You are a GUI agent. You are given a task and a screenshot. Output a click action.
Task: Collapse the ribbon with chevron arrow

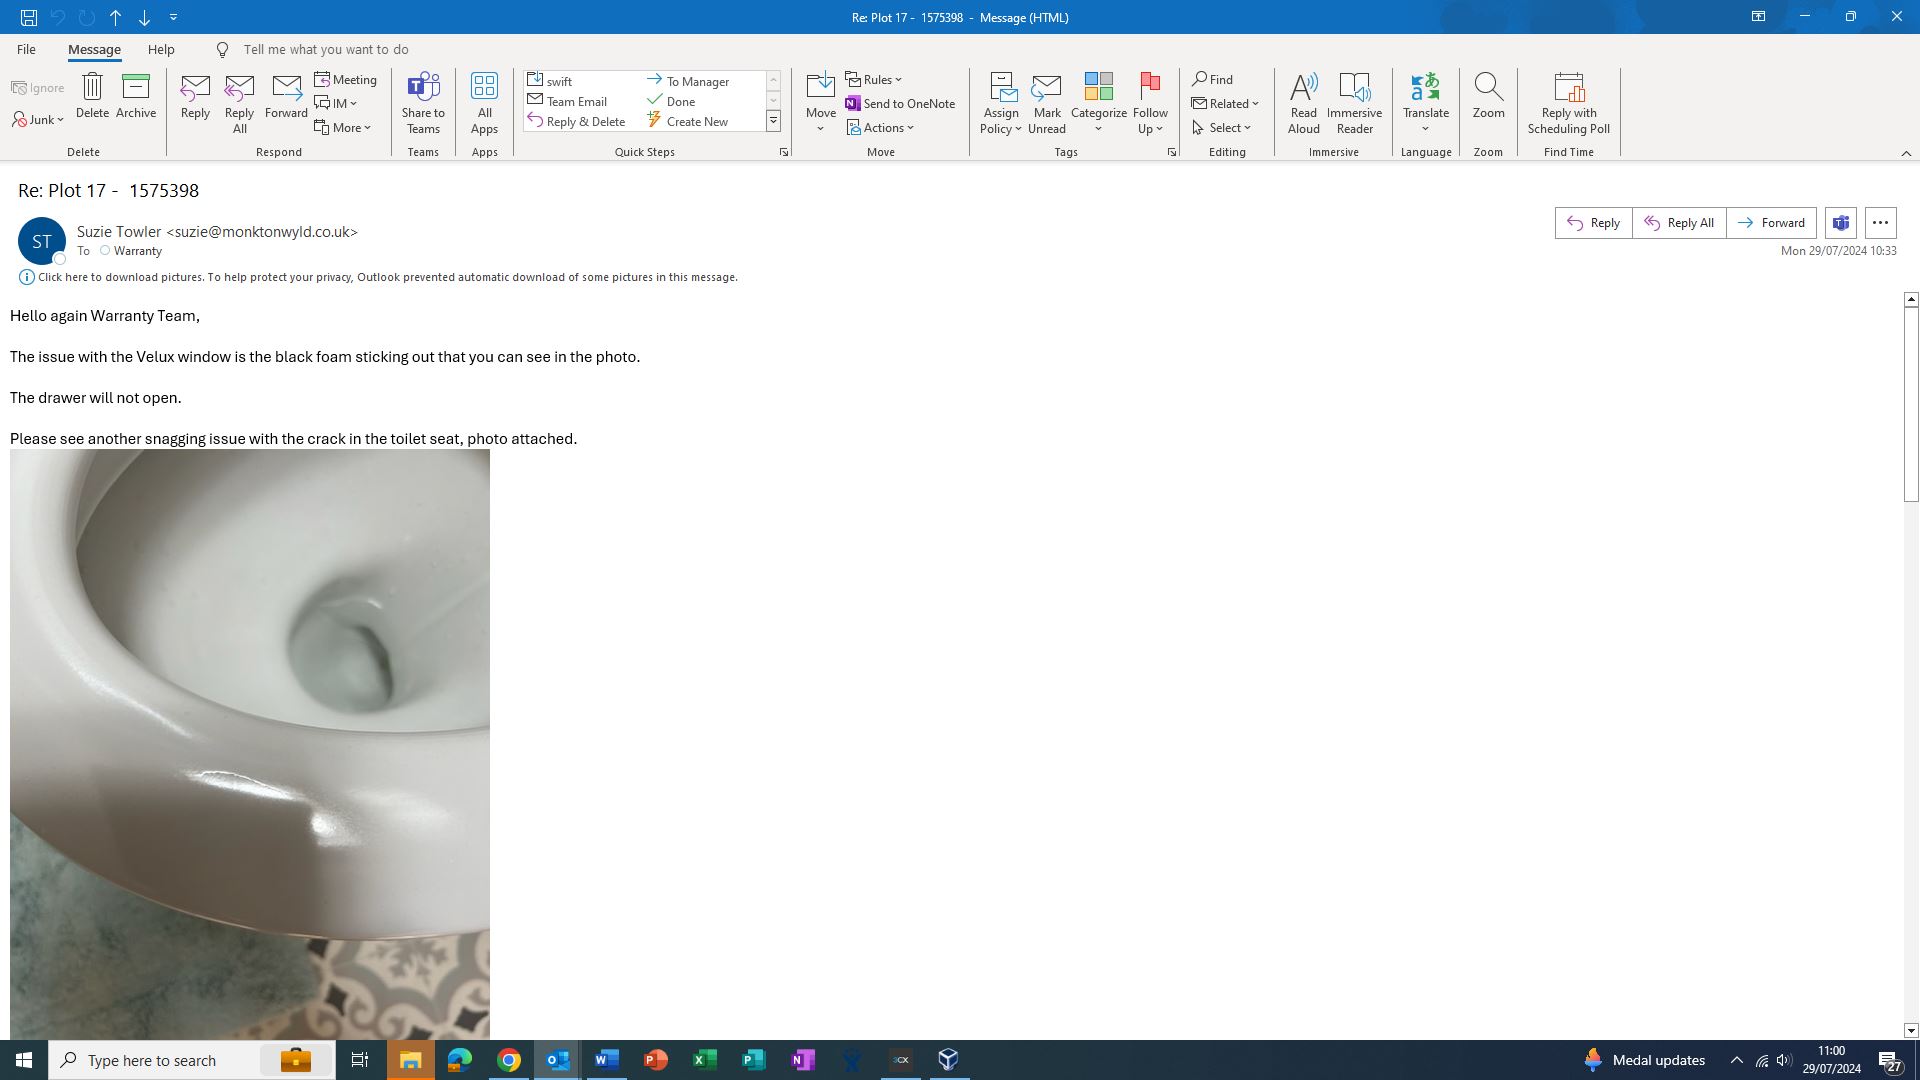pyautogui.click(x=1905, y=153)
